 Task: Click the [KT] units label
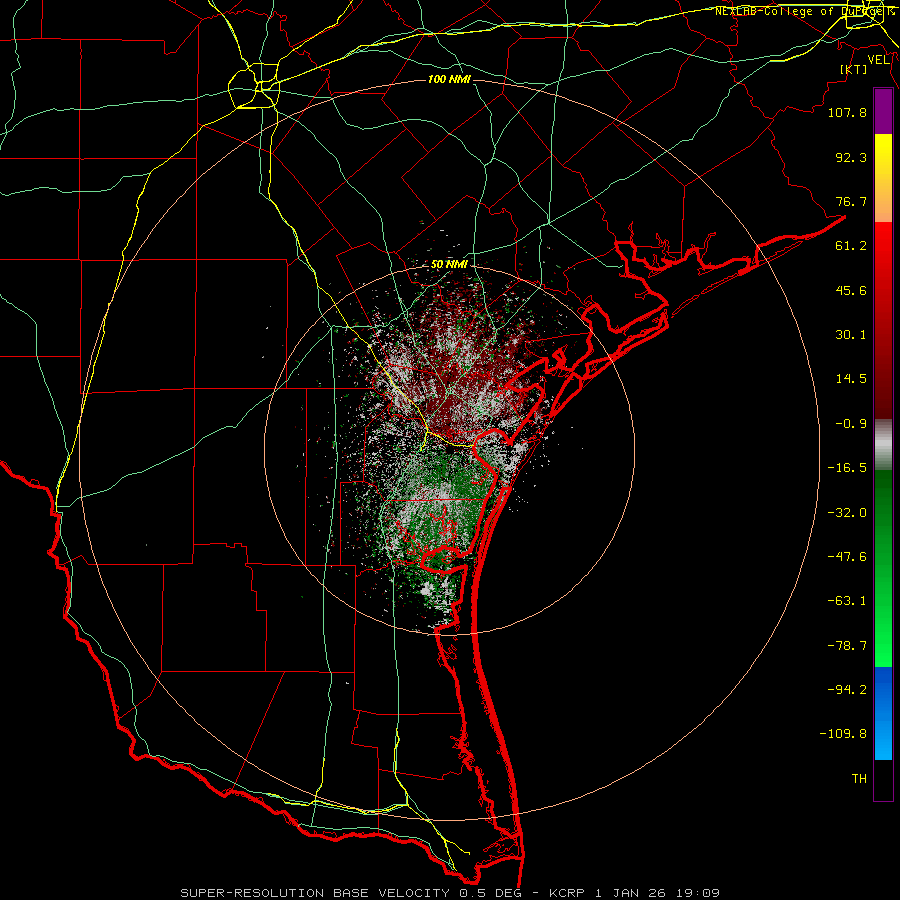click(x=854, y=69)
